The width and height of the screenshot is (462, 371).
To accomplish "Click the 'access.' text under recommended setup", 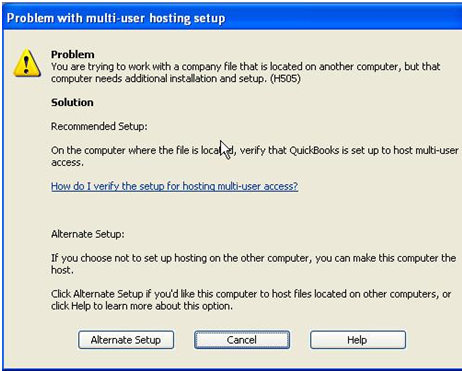I will pyautogui.click(x=67, y=163).
